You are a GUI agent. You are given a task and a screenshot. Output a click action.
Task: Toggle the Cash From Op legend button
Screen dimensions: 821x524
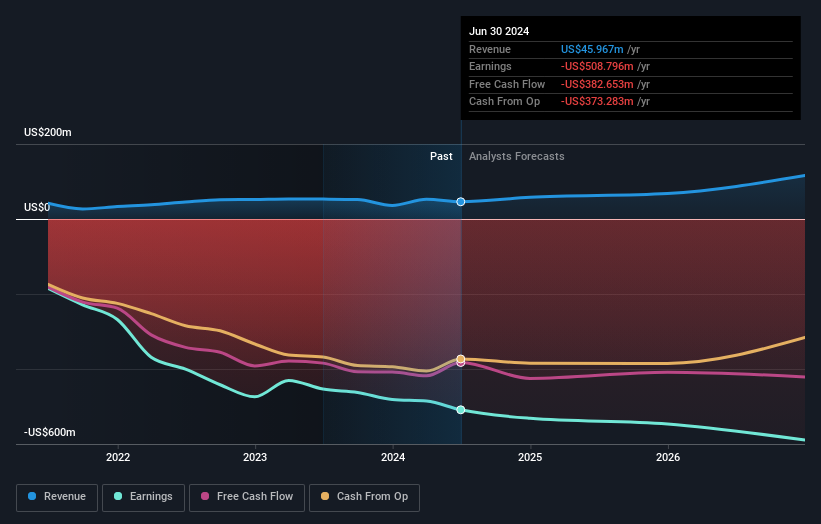pyautogui.click(x=364, y=497)
